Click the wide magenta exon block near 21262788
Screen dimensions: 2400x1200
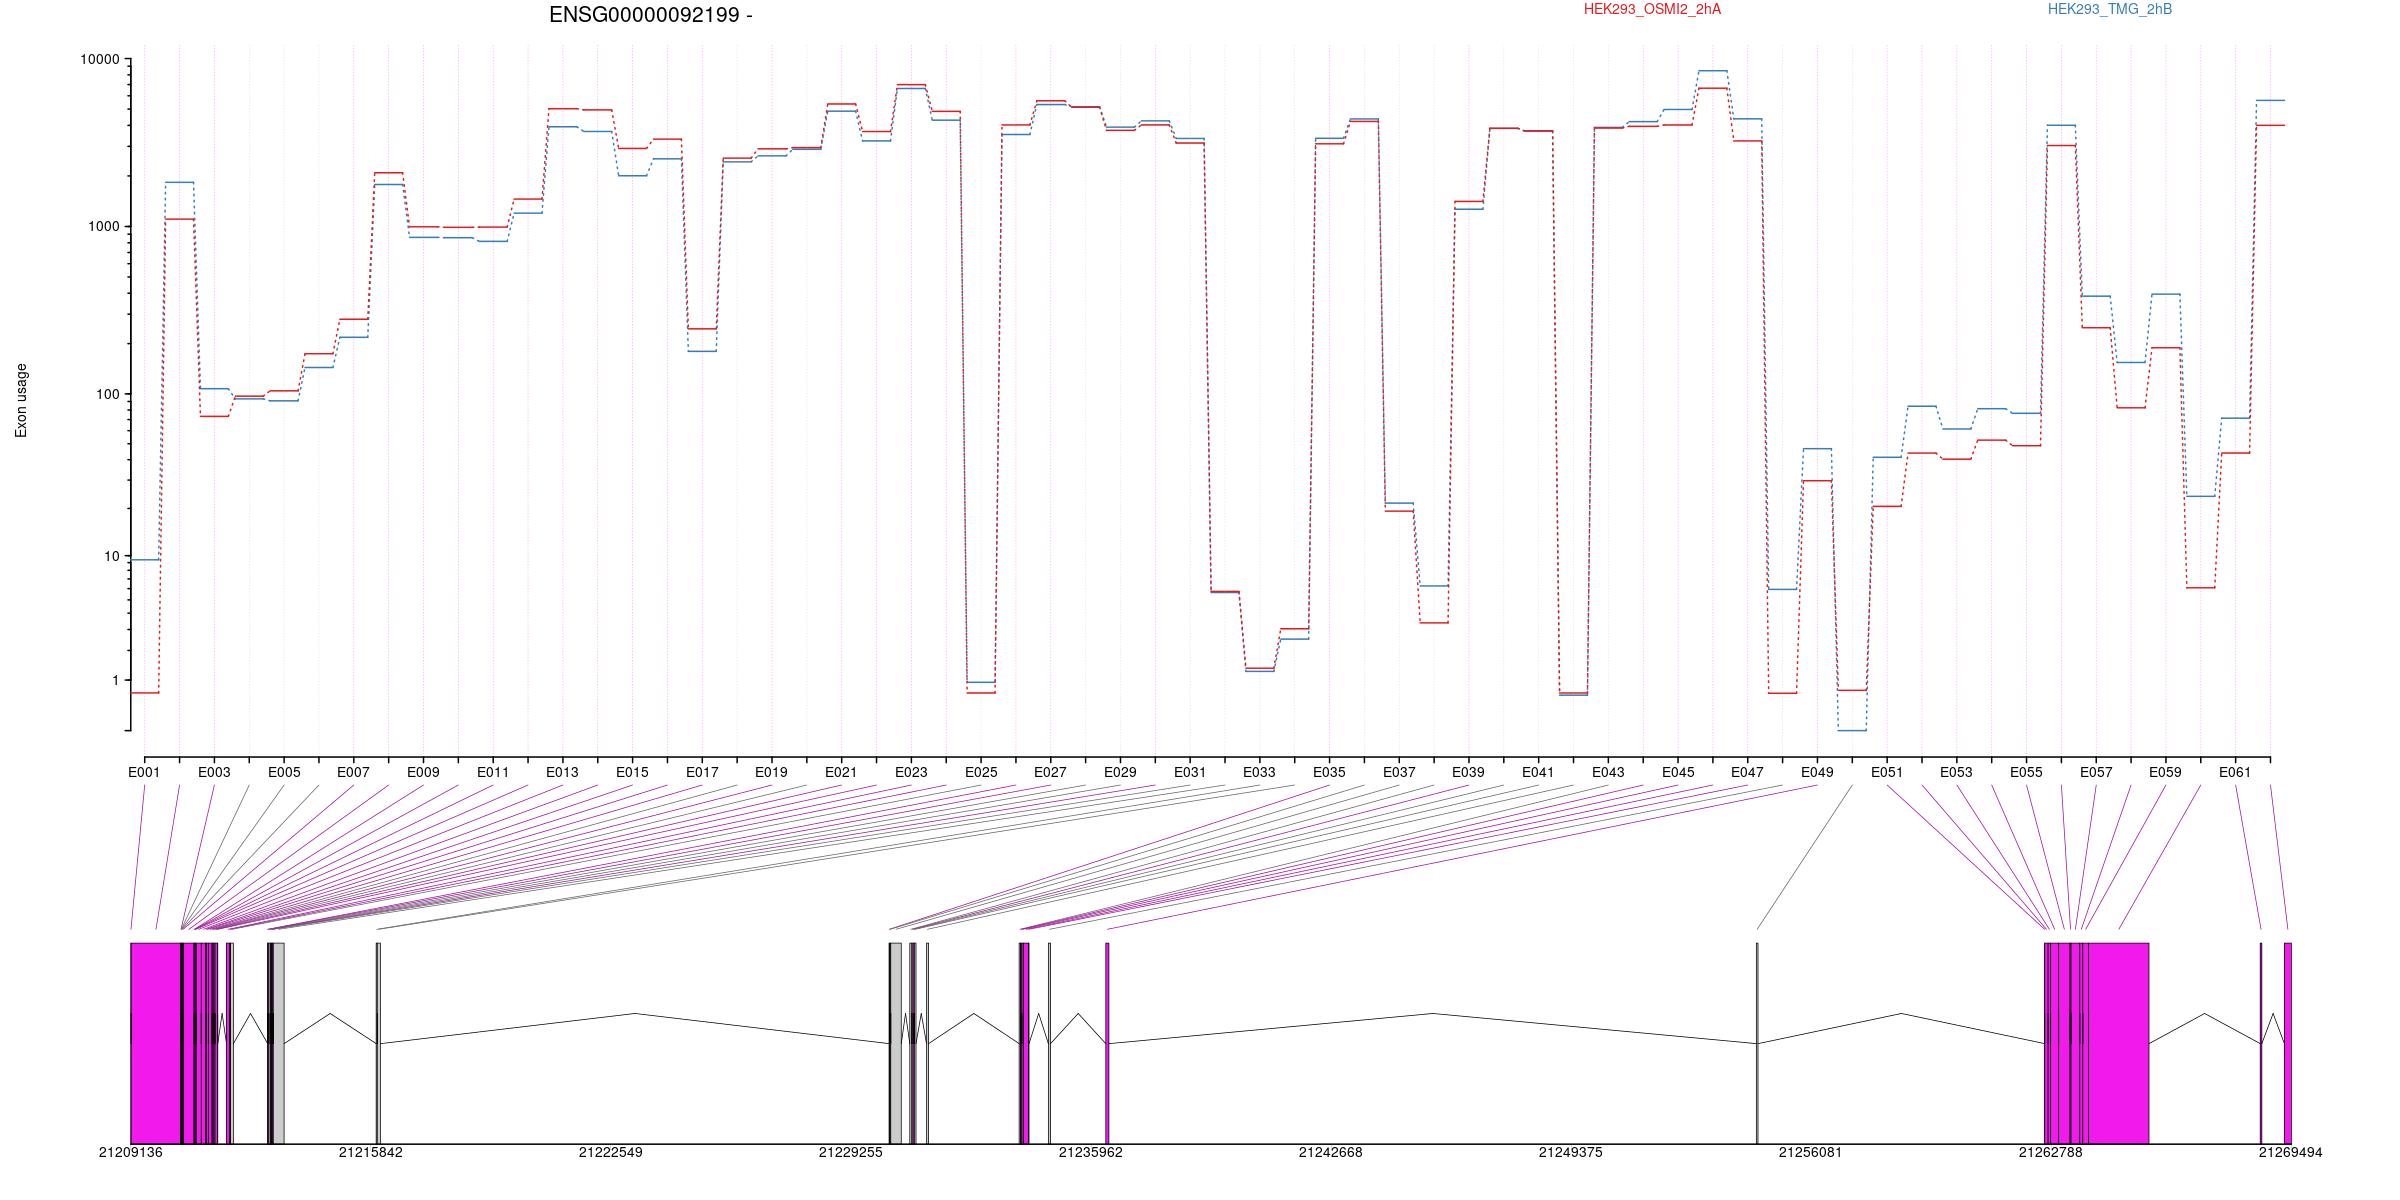(x=2118, y=1043)
